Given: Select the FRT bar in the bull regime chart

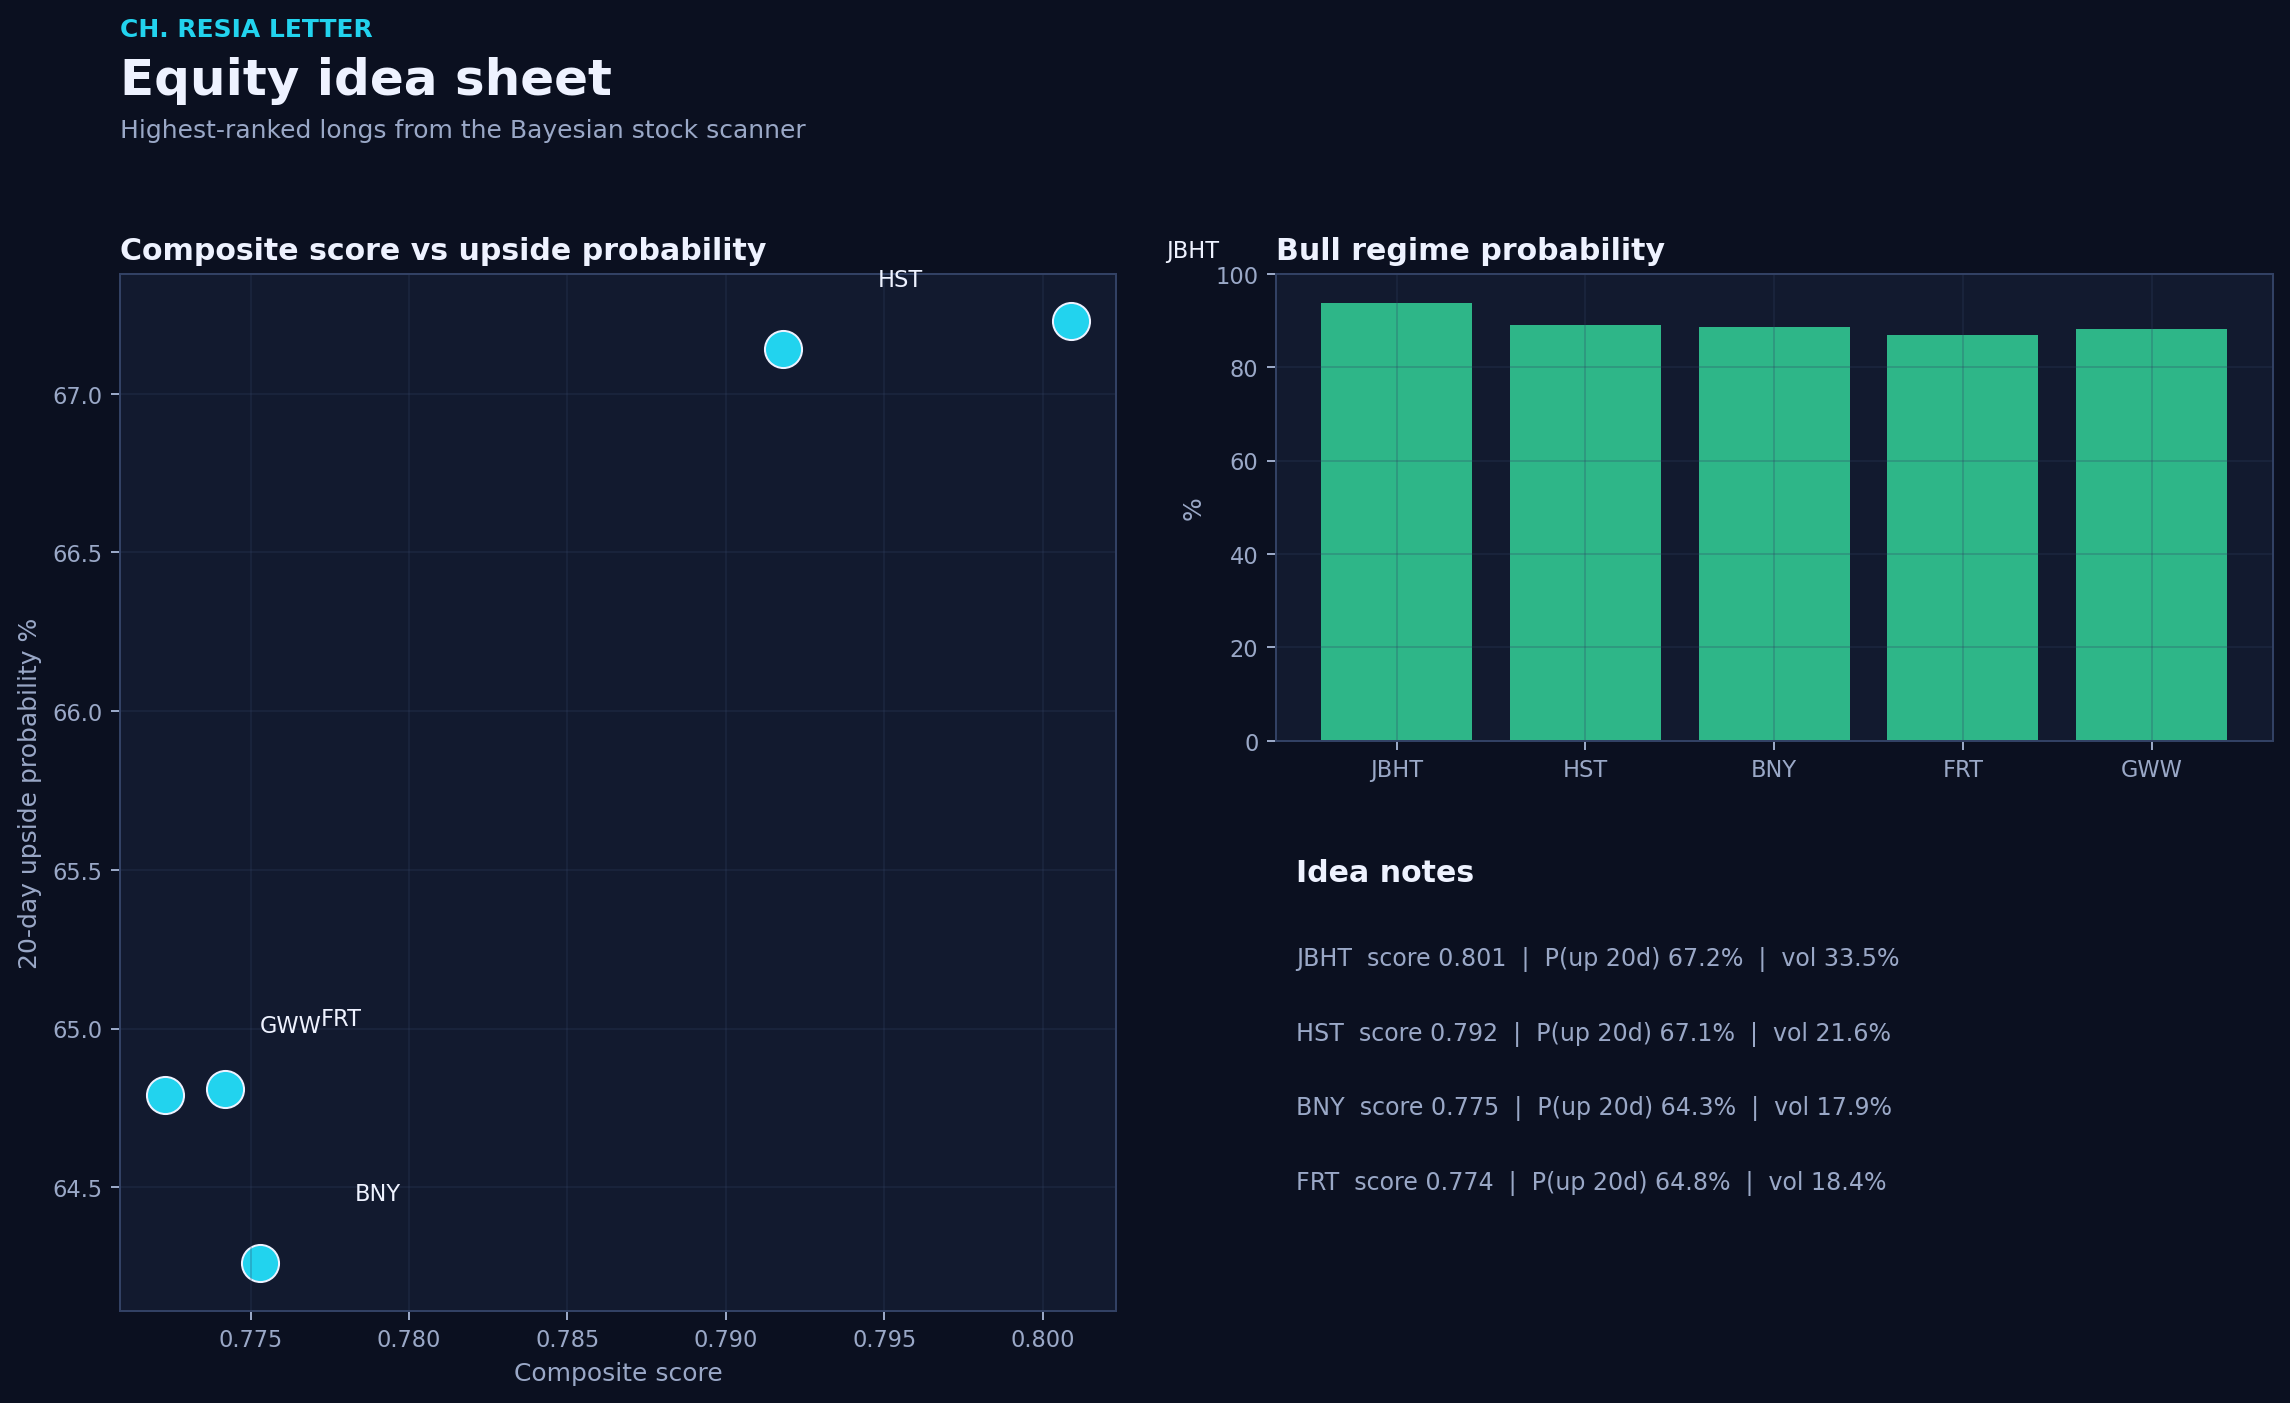Looking at the screenshot, I should [1962, 538].
